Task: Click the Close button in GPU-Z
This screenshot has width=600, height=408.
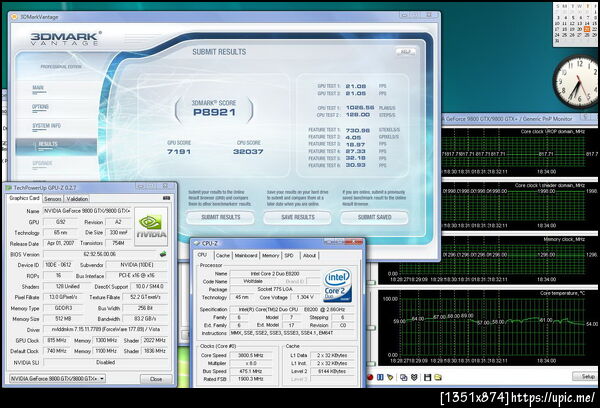Action: point(156,379)
